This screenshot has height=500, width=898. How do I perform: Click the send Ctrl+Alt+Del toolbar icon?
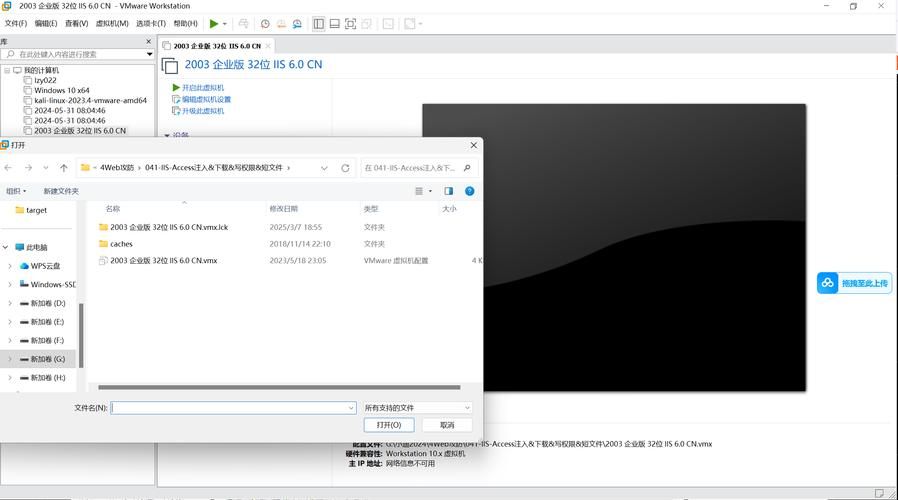coord(243,23)
